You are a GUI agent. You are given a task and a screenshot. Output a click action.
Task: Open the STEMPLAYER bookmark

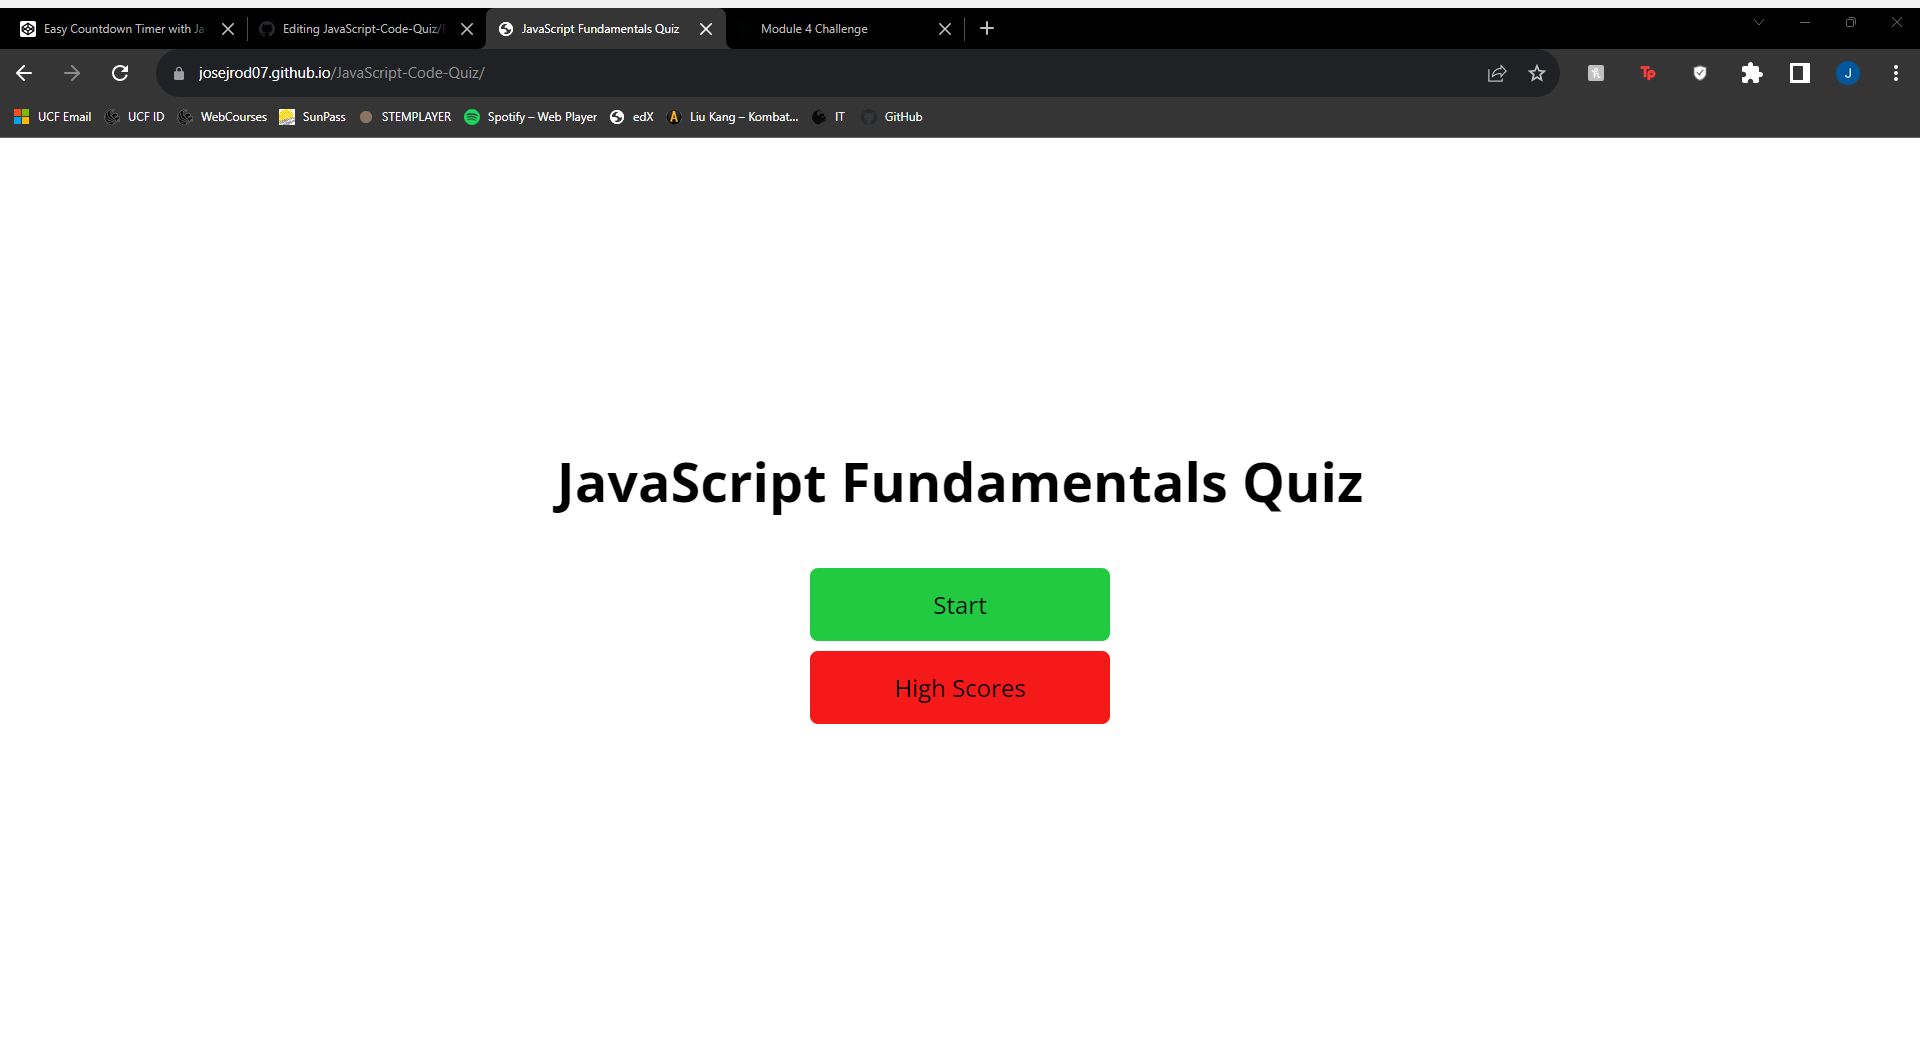tap(405, 117)
